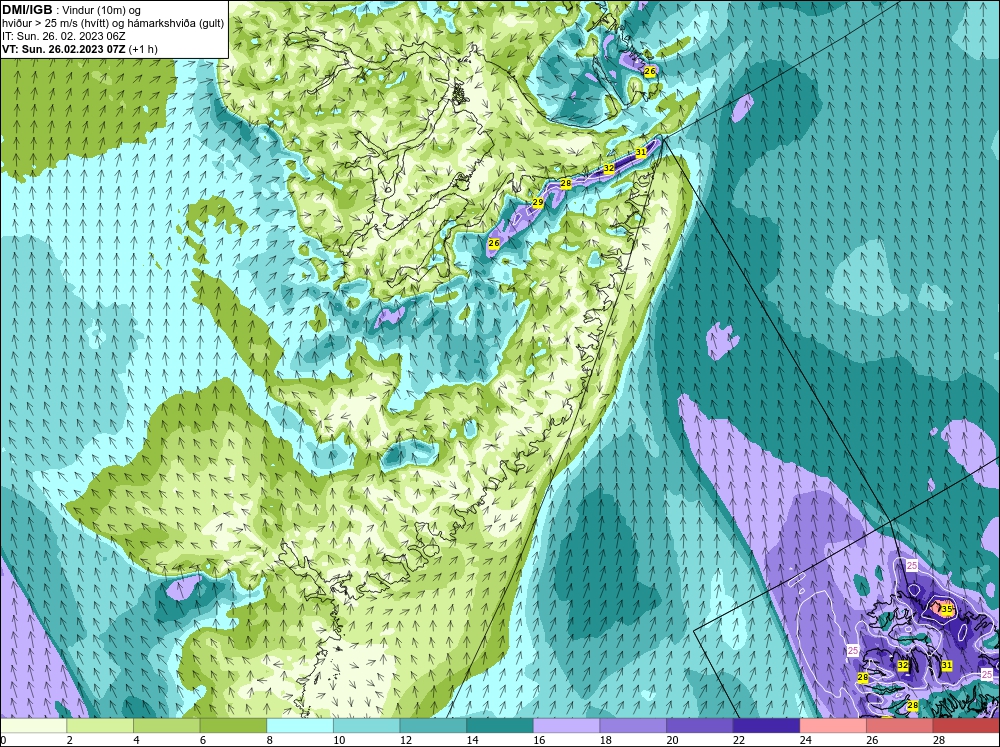
Task: Click the yellow gust label 35
Action: click(947, 609)
